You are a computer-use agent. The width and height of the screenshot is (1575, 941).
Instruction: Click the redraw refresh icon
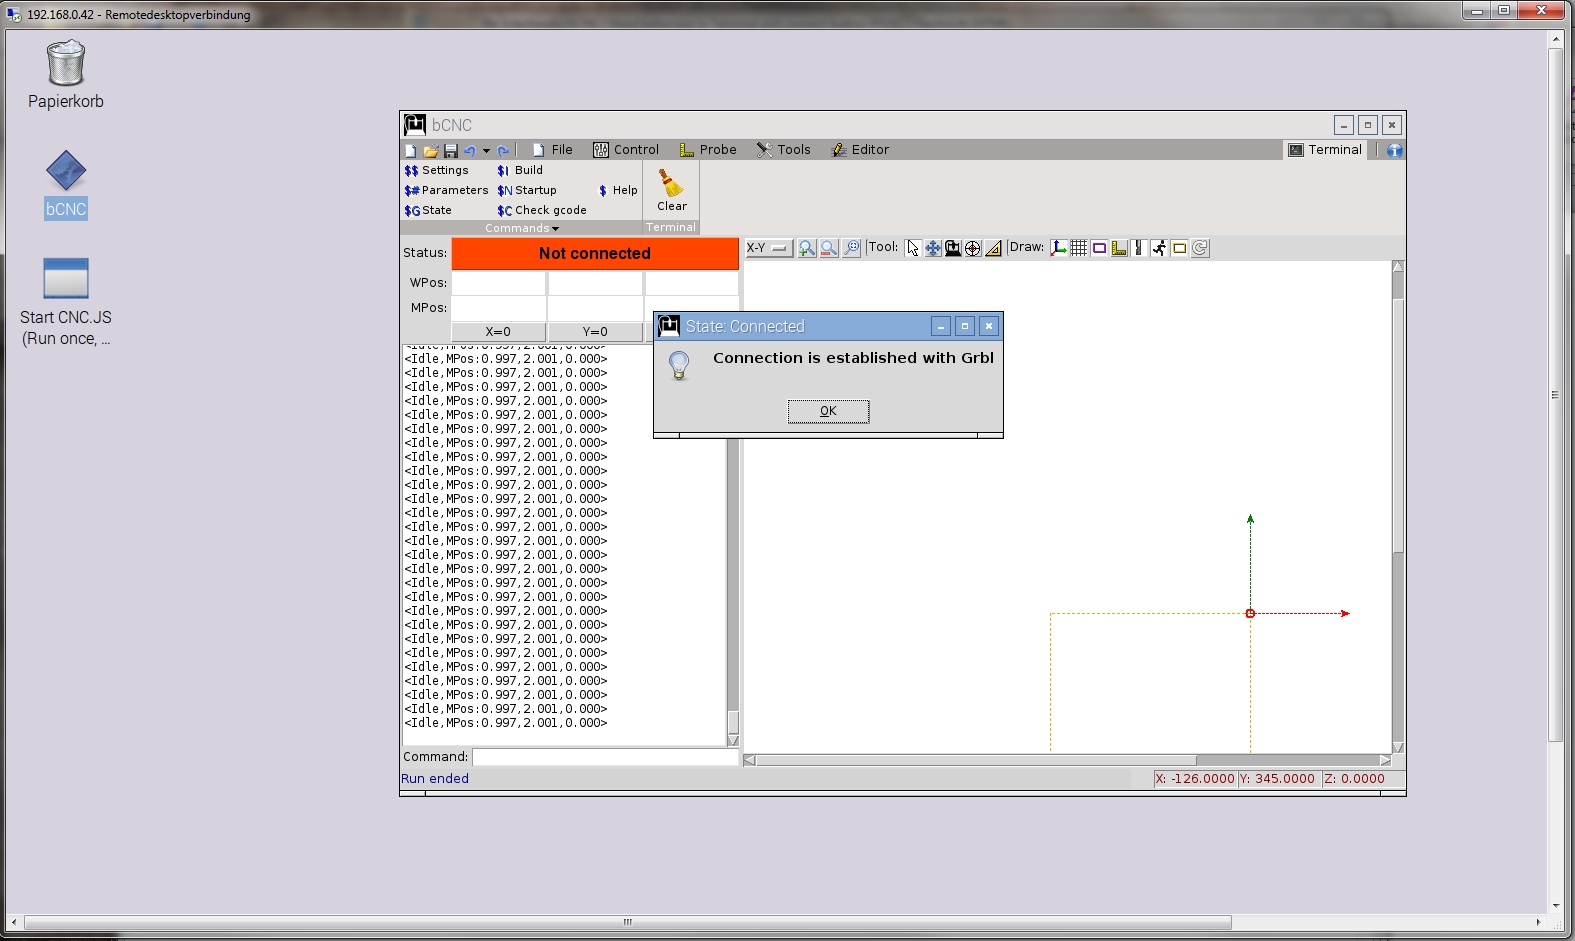click(1200, 248)
